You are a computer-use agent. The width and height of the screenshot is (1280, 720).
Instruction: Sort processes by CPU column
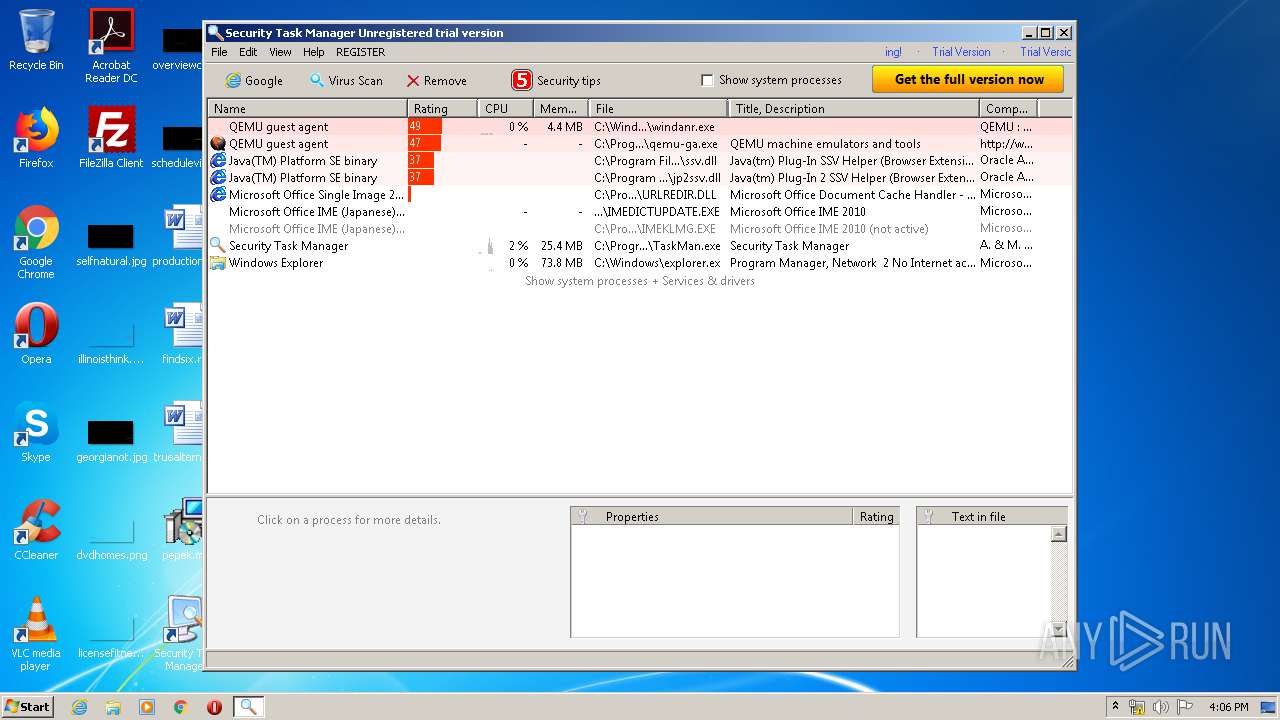(x=505, y=108)
